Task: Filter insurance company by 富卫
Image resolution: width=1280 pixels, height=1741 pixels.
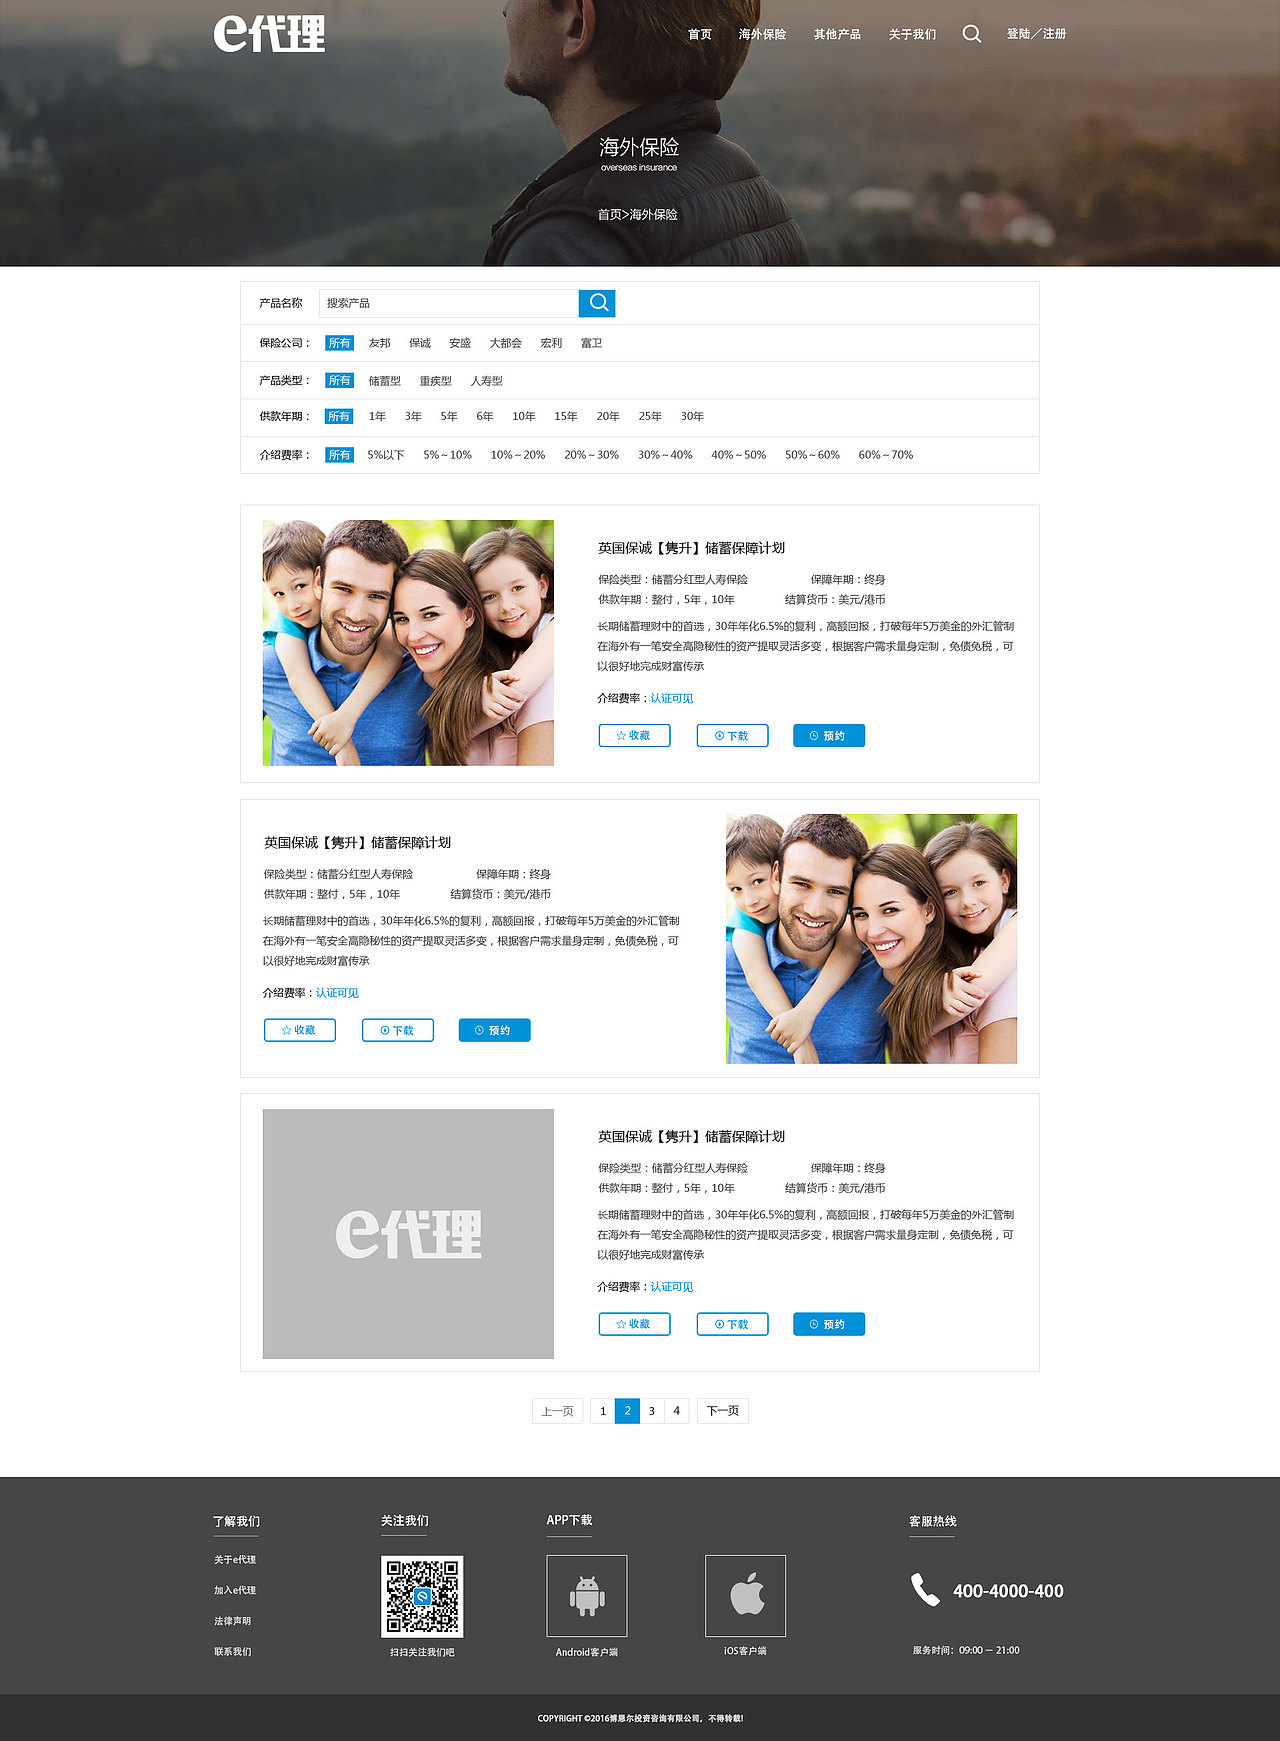Action: pyautogui.click(x=592, y=343)
